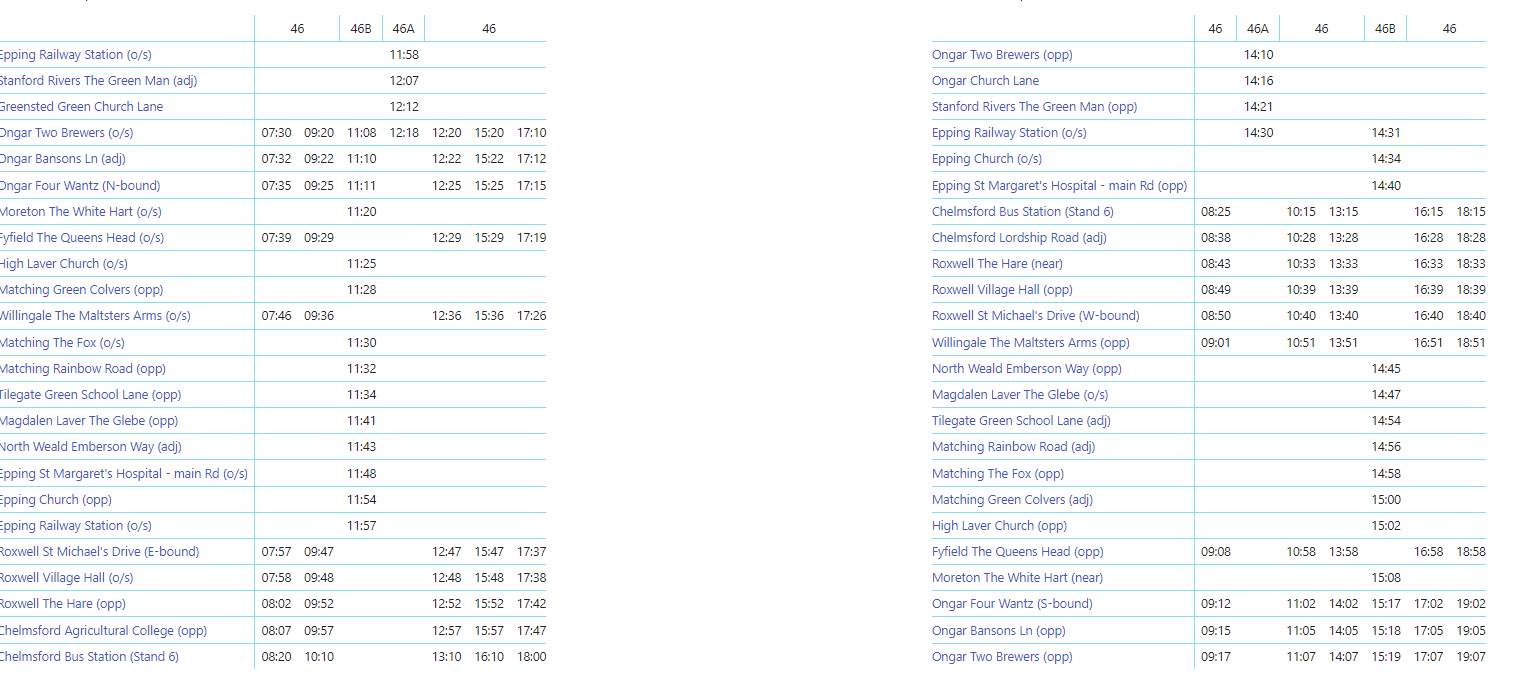This screenshot has width=1538, height=681.
Task: Open Ongar Bansons Ln (adj) stop page
Action: 62,159
